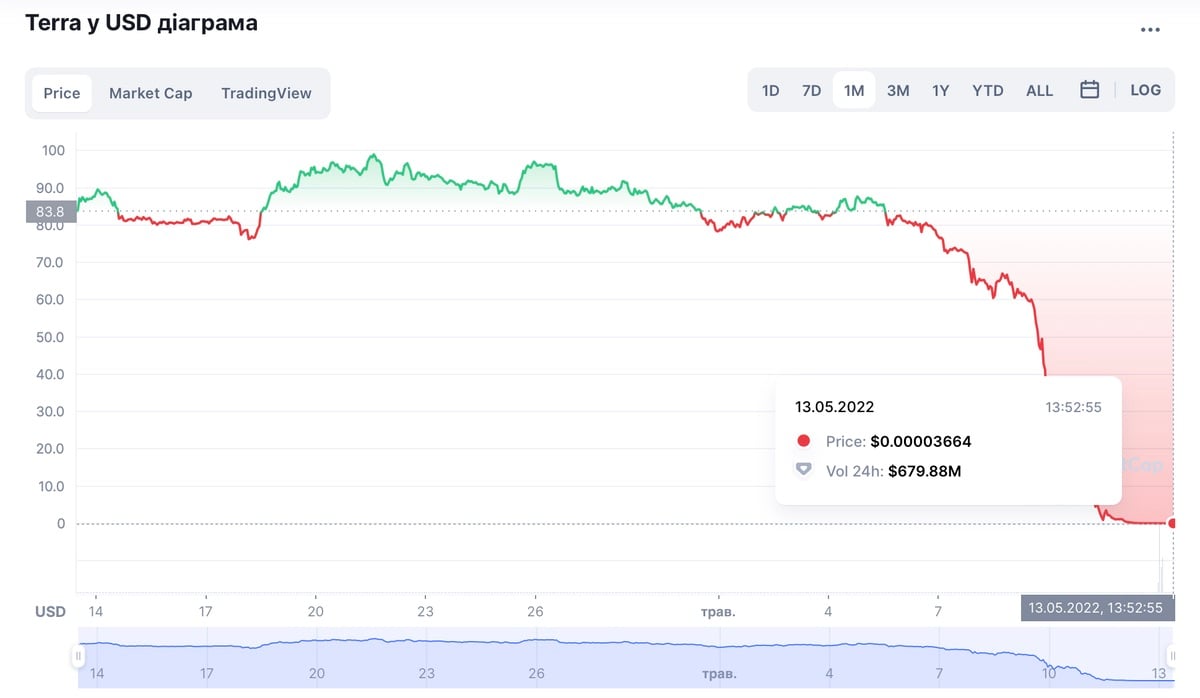Grab the left handle of the range navigator
Image resolution: width=1200 pixels, height=698 pixels.
[x=78, y=656]
